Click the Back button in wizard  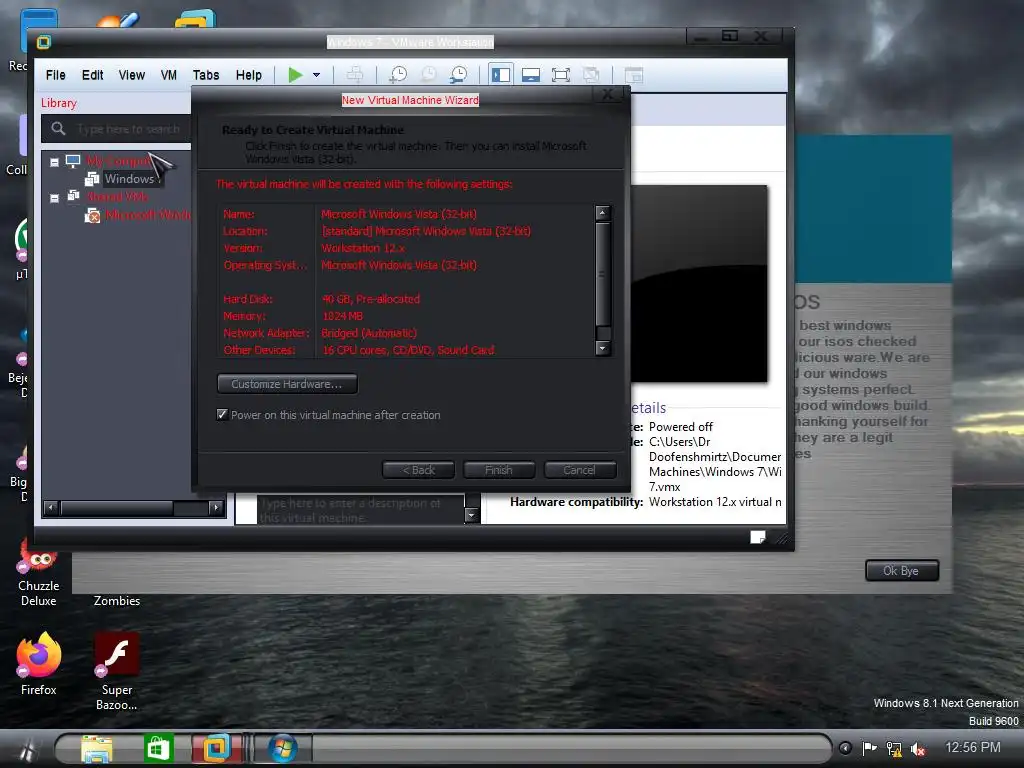(x=418, y=470)
